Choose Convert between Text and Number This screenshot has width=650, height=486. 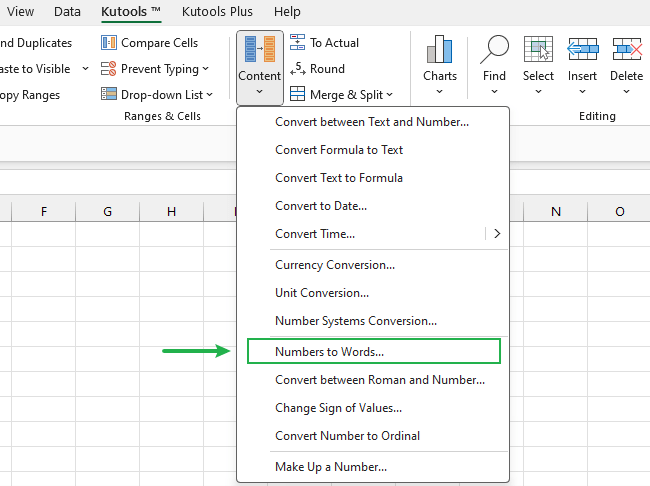pyautogui.click(x=372, y=122)
